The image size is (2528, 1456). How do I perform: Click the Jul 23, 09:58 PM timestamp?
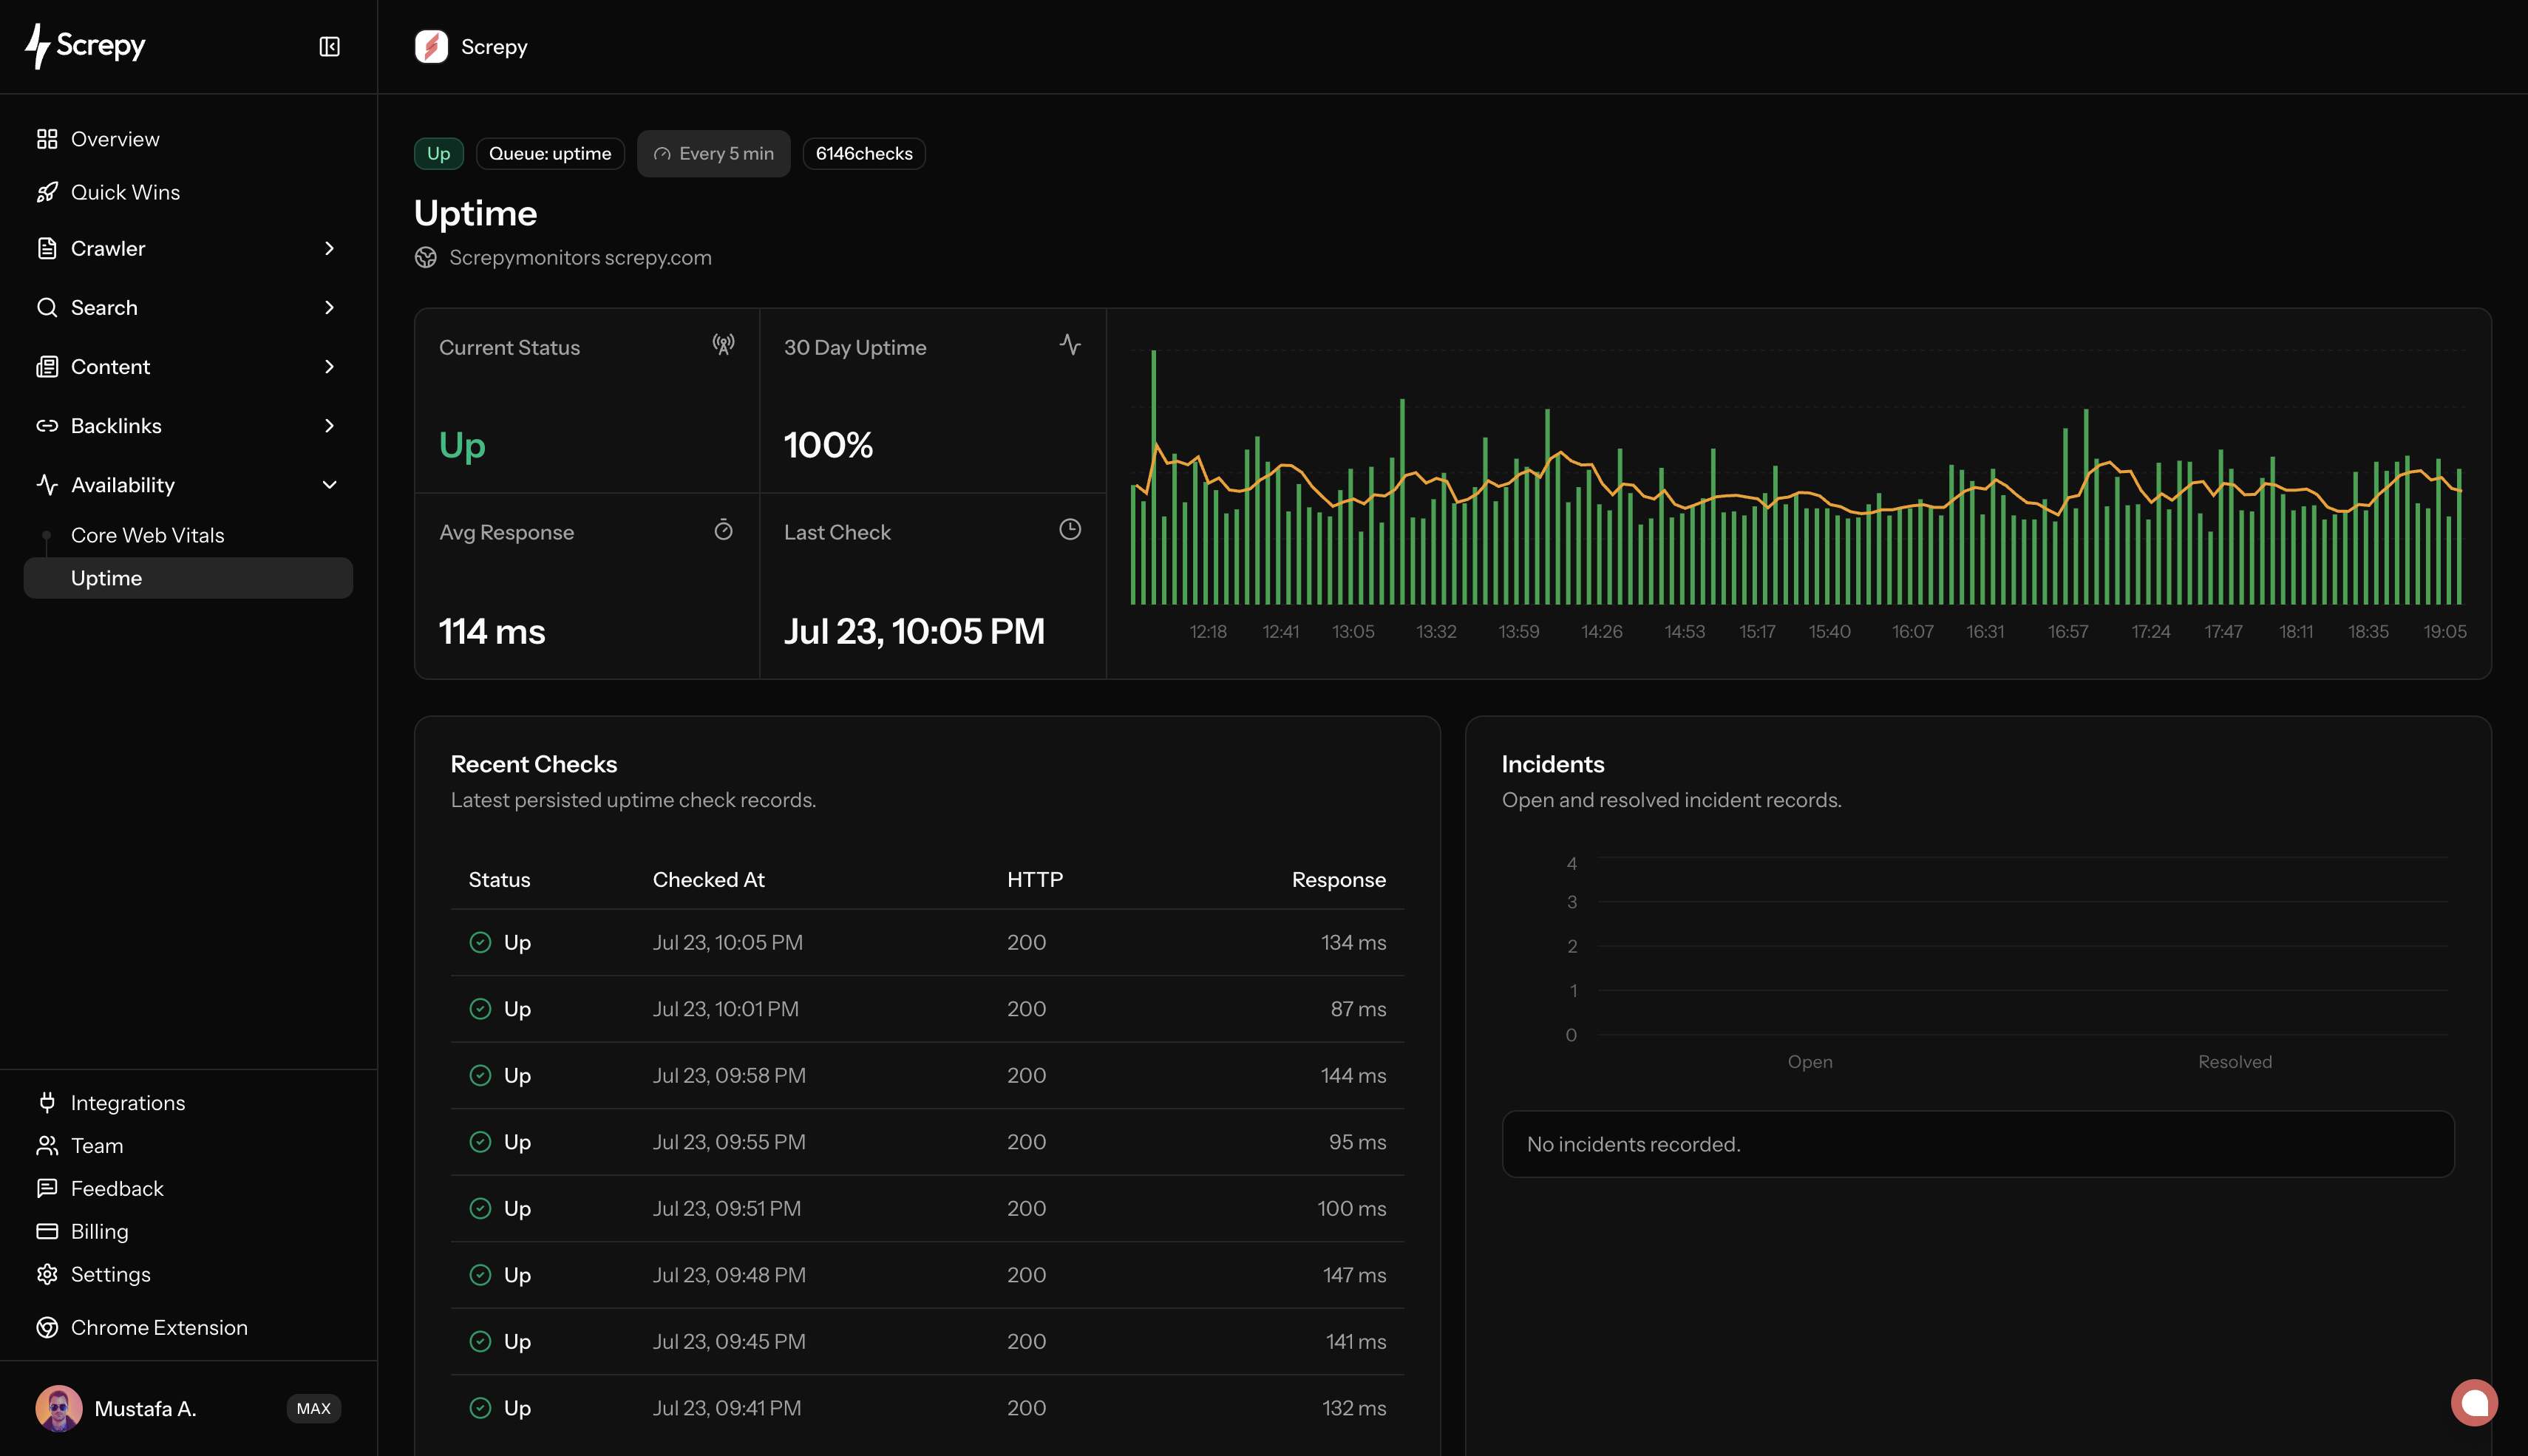(729, 1075)
